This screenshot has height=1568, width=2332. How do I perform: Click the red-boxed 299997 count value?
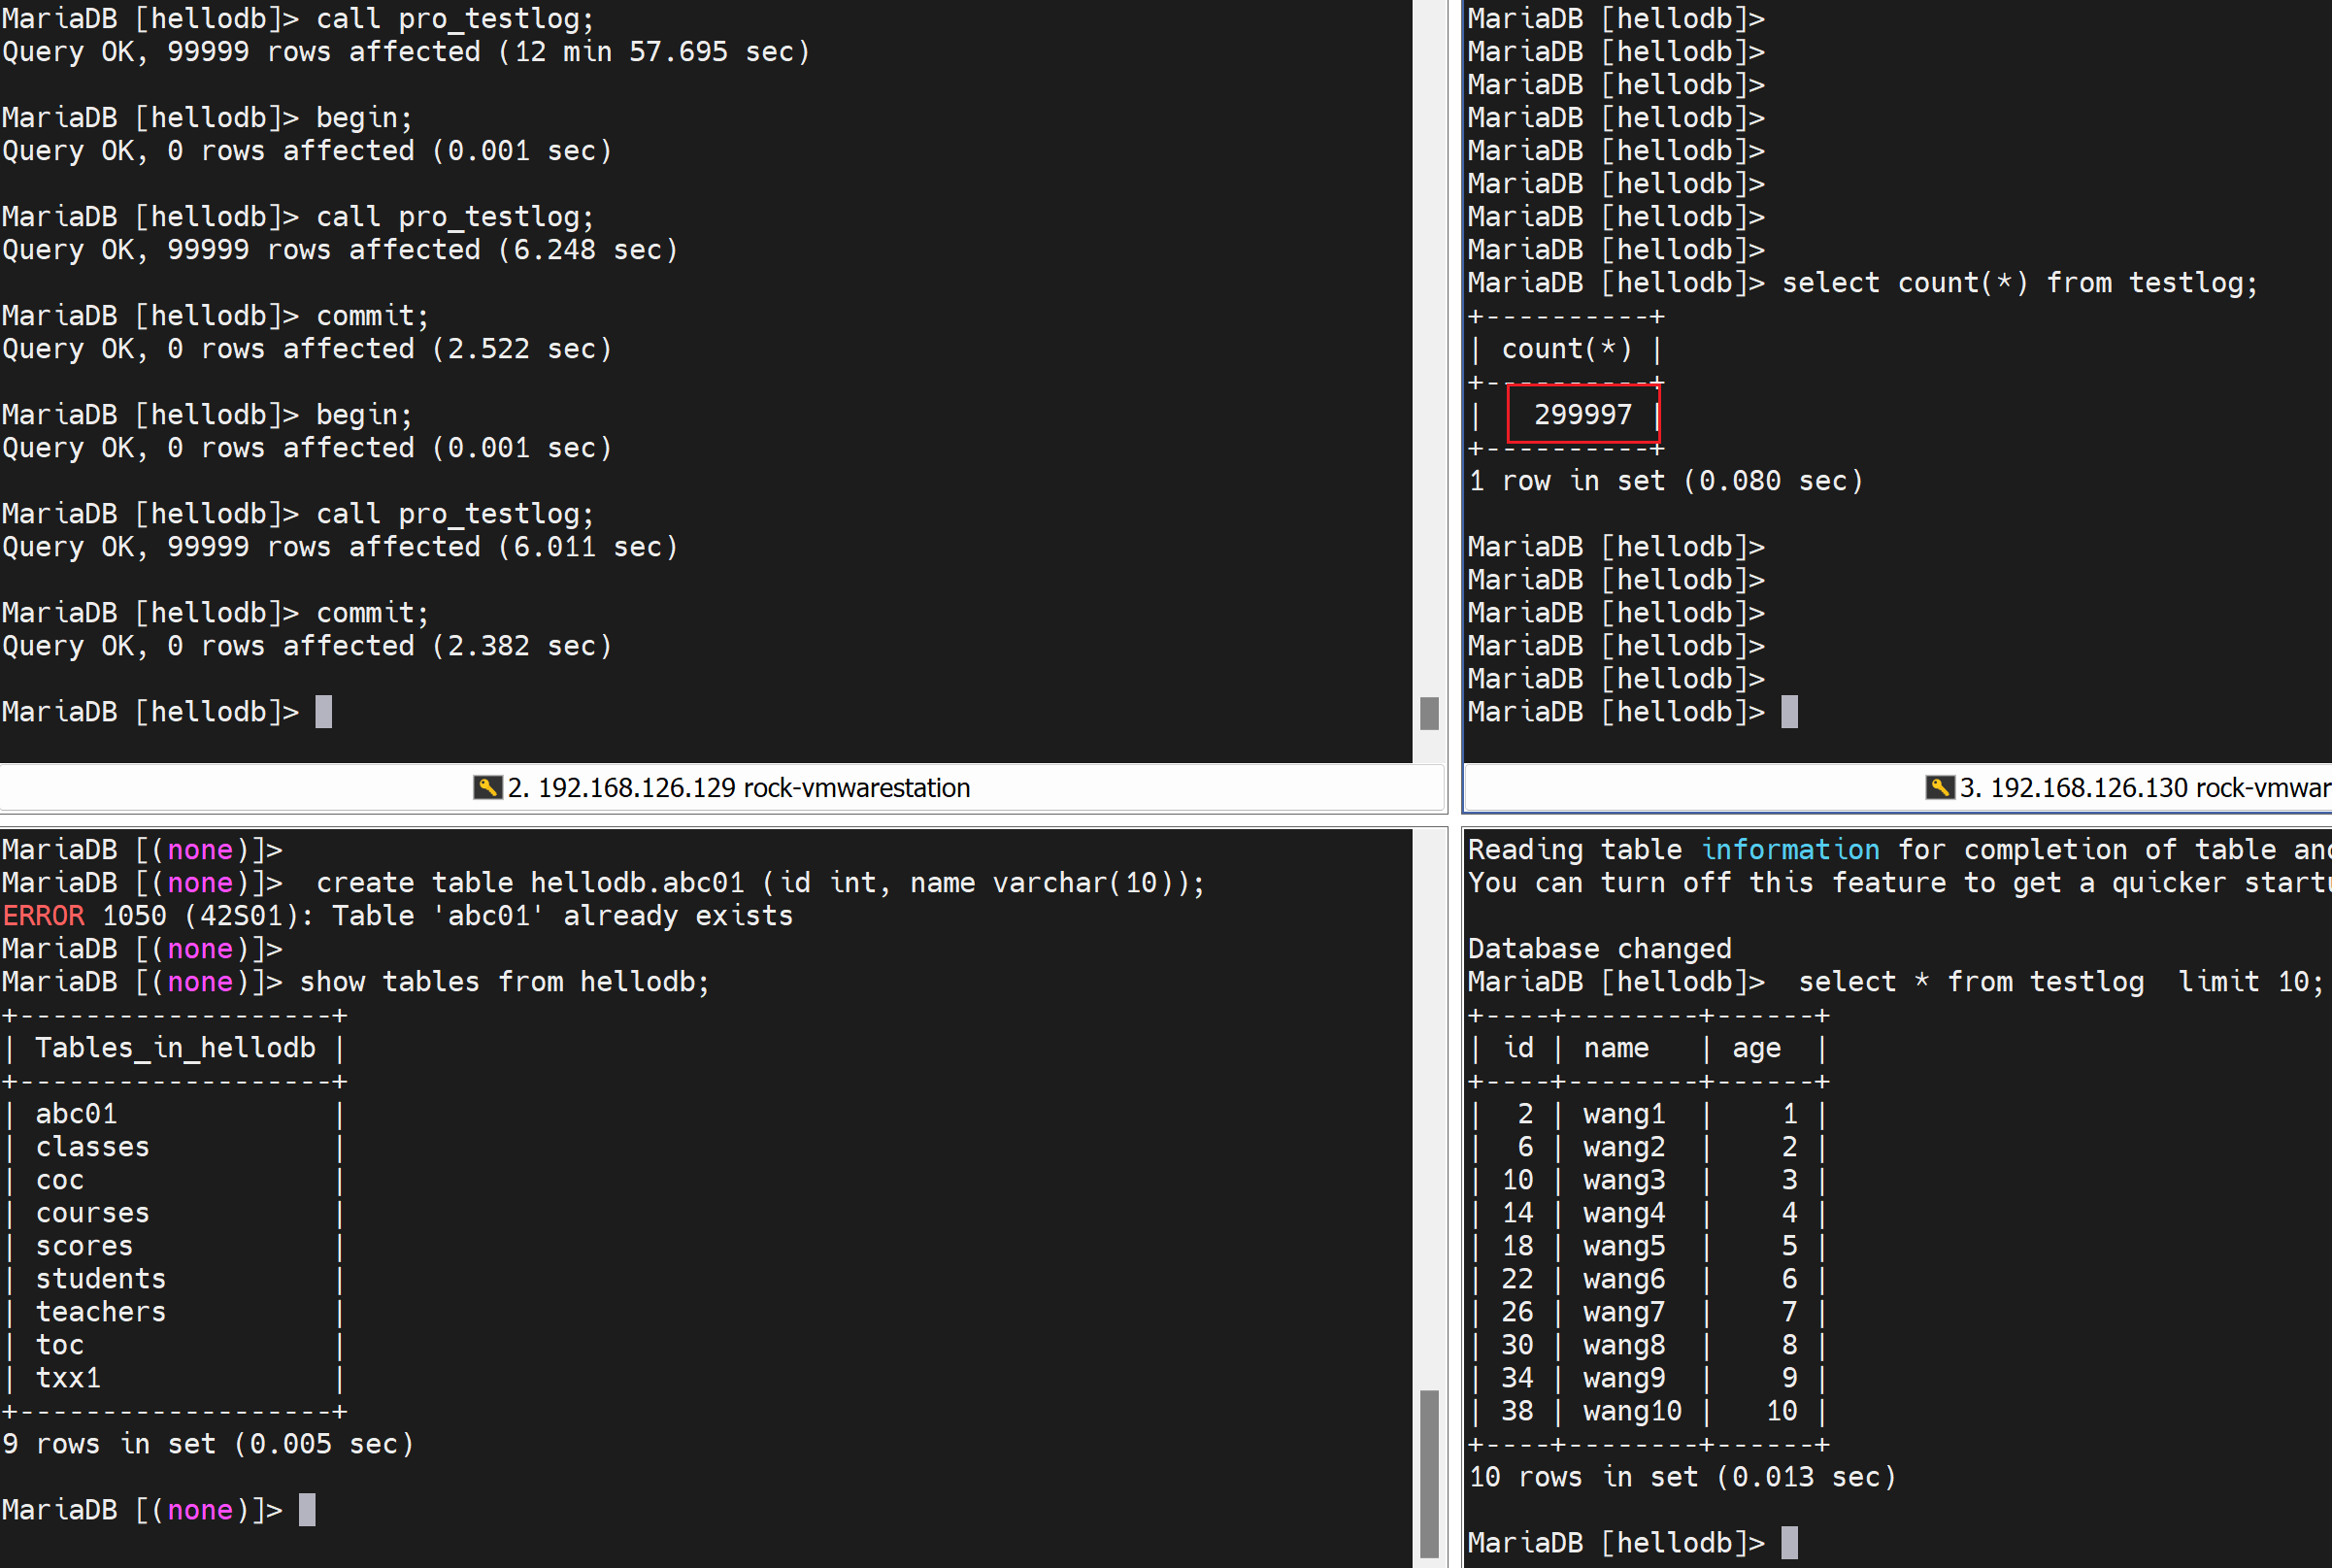click(x=1582, y=414)
